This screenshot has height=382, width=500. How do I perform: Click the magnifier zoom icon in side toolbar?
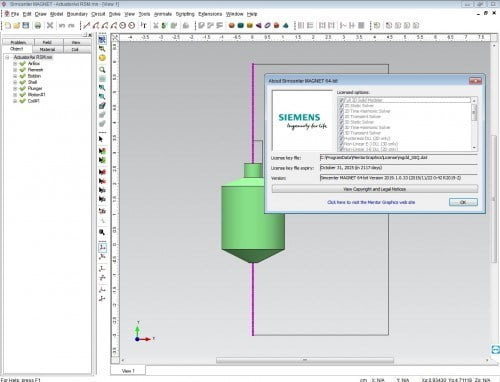point(102,70)
